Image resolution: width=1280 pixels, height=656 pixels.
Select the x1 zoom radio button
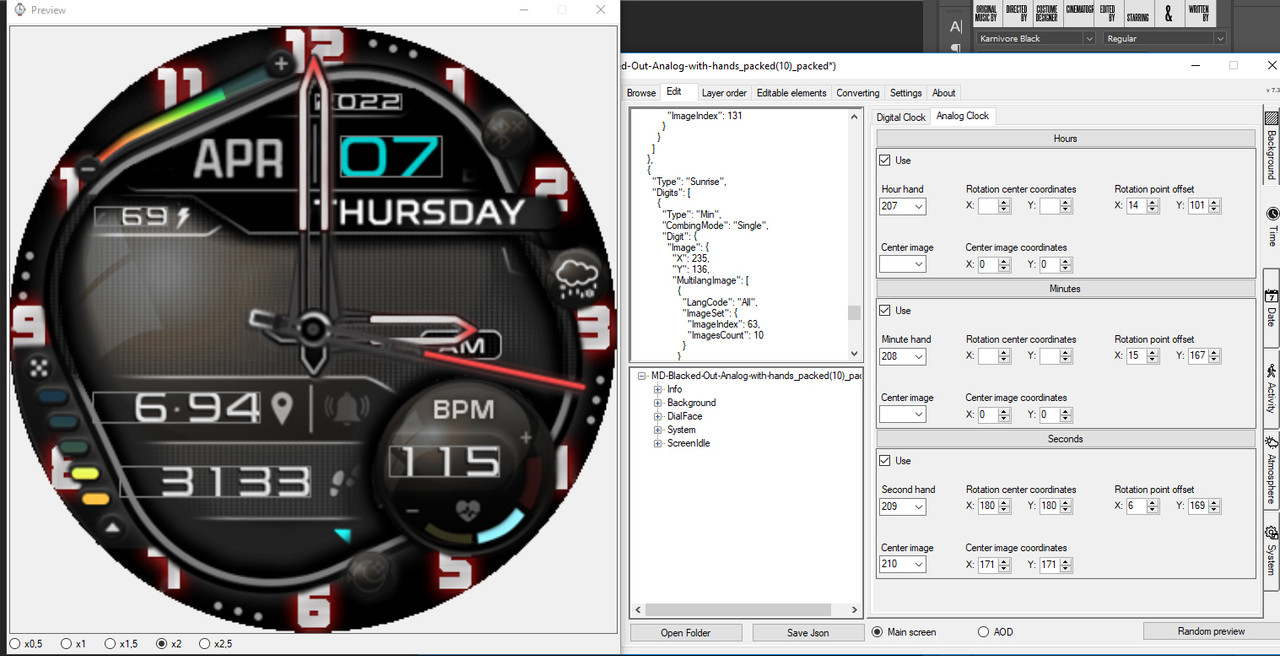click(x=66, y=644)
